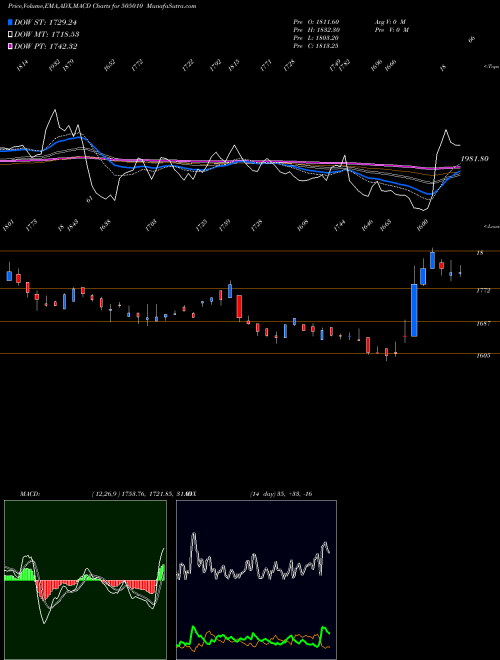Click the blue DOW ST legend swatch
The image size is (500, 660).
tap(11, 22)
